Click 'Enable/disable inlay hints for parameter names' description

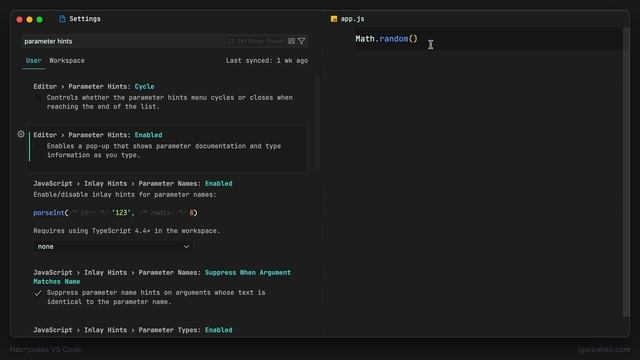125,195
